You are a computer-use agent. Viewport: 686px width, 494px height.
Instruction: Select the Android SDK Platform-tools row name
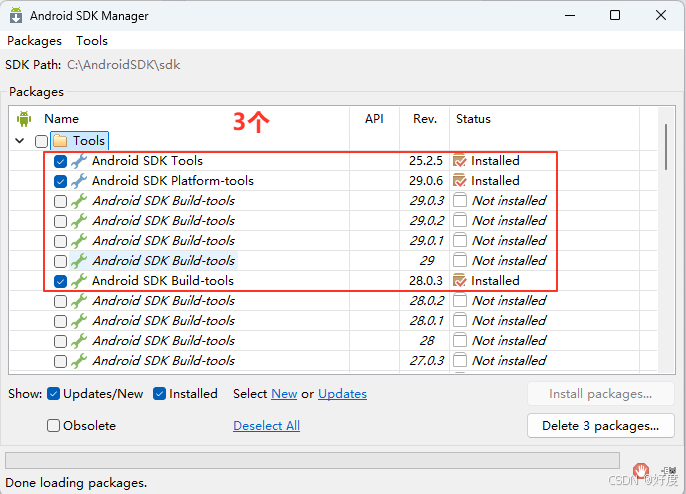(x=173, y=181)
